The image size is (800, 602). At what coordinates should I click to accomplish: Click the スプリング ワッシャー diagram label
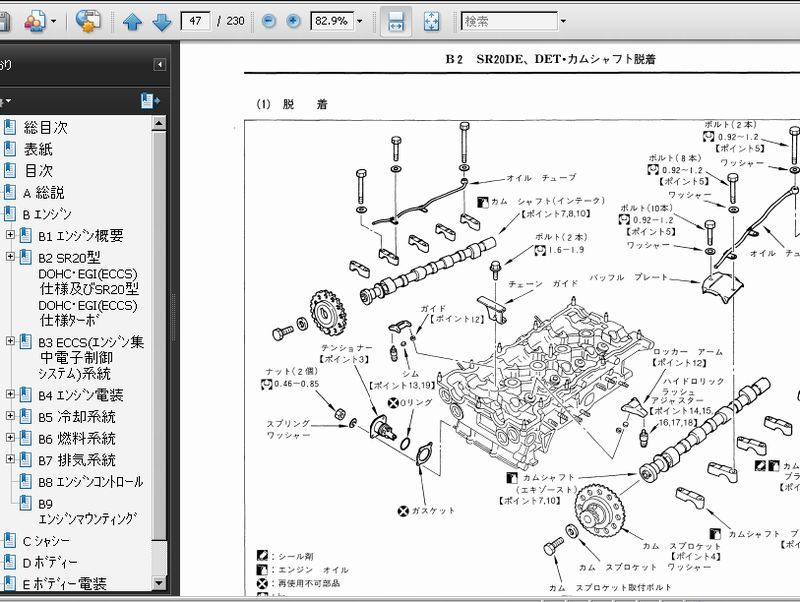(288, 430)
